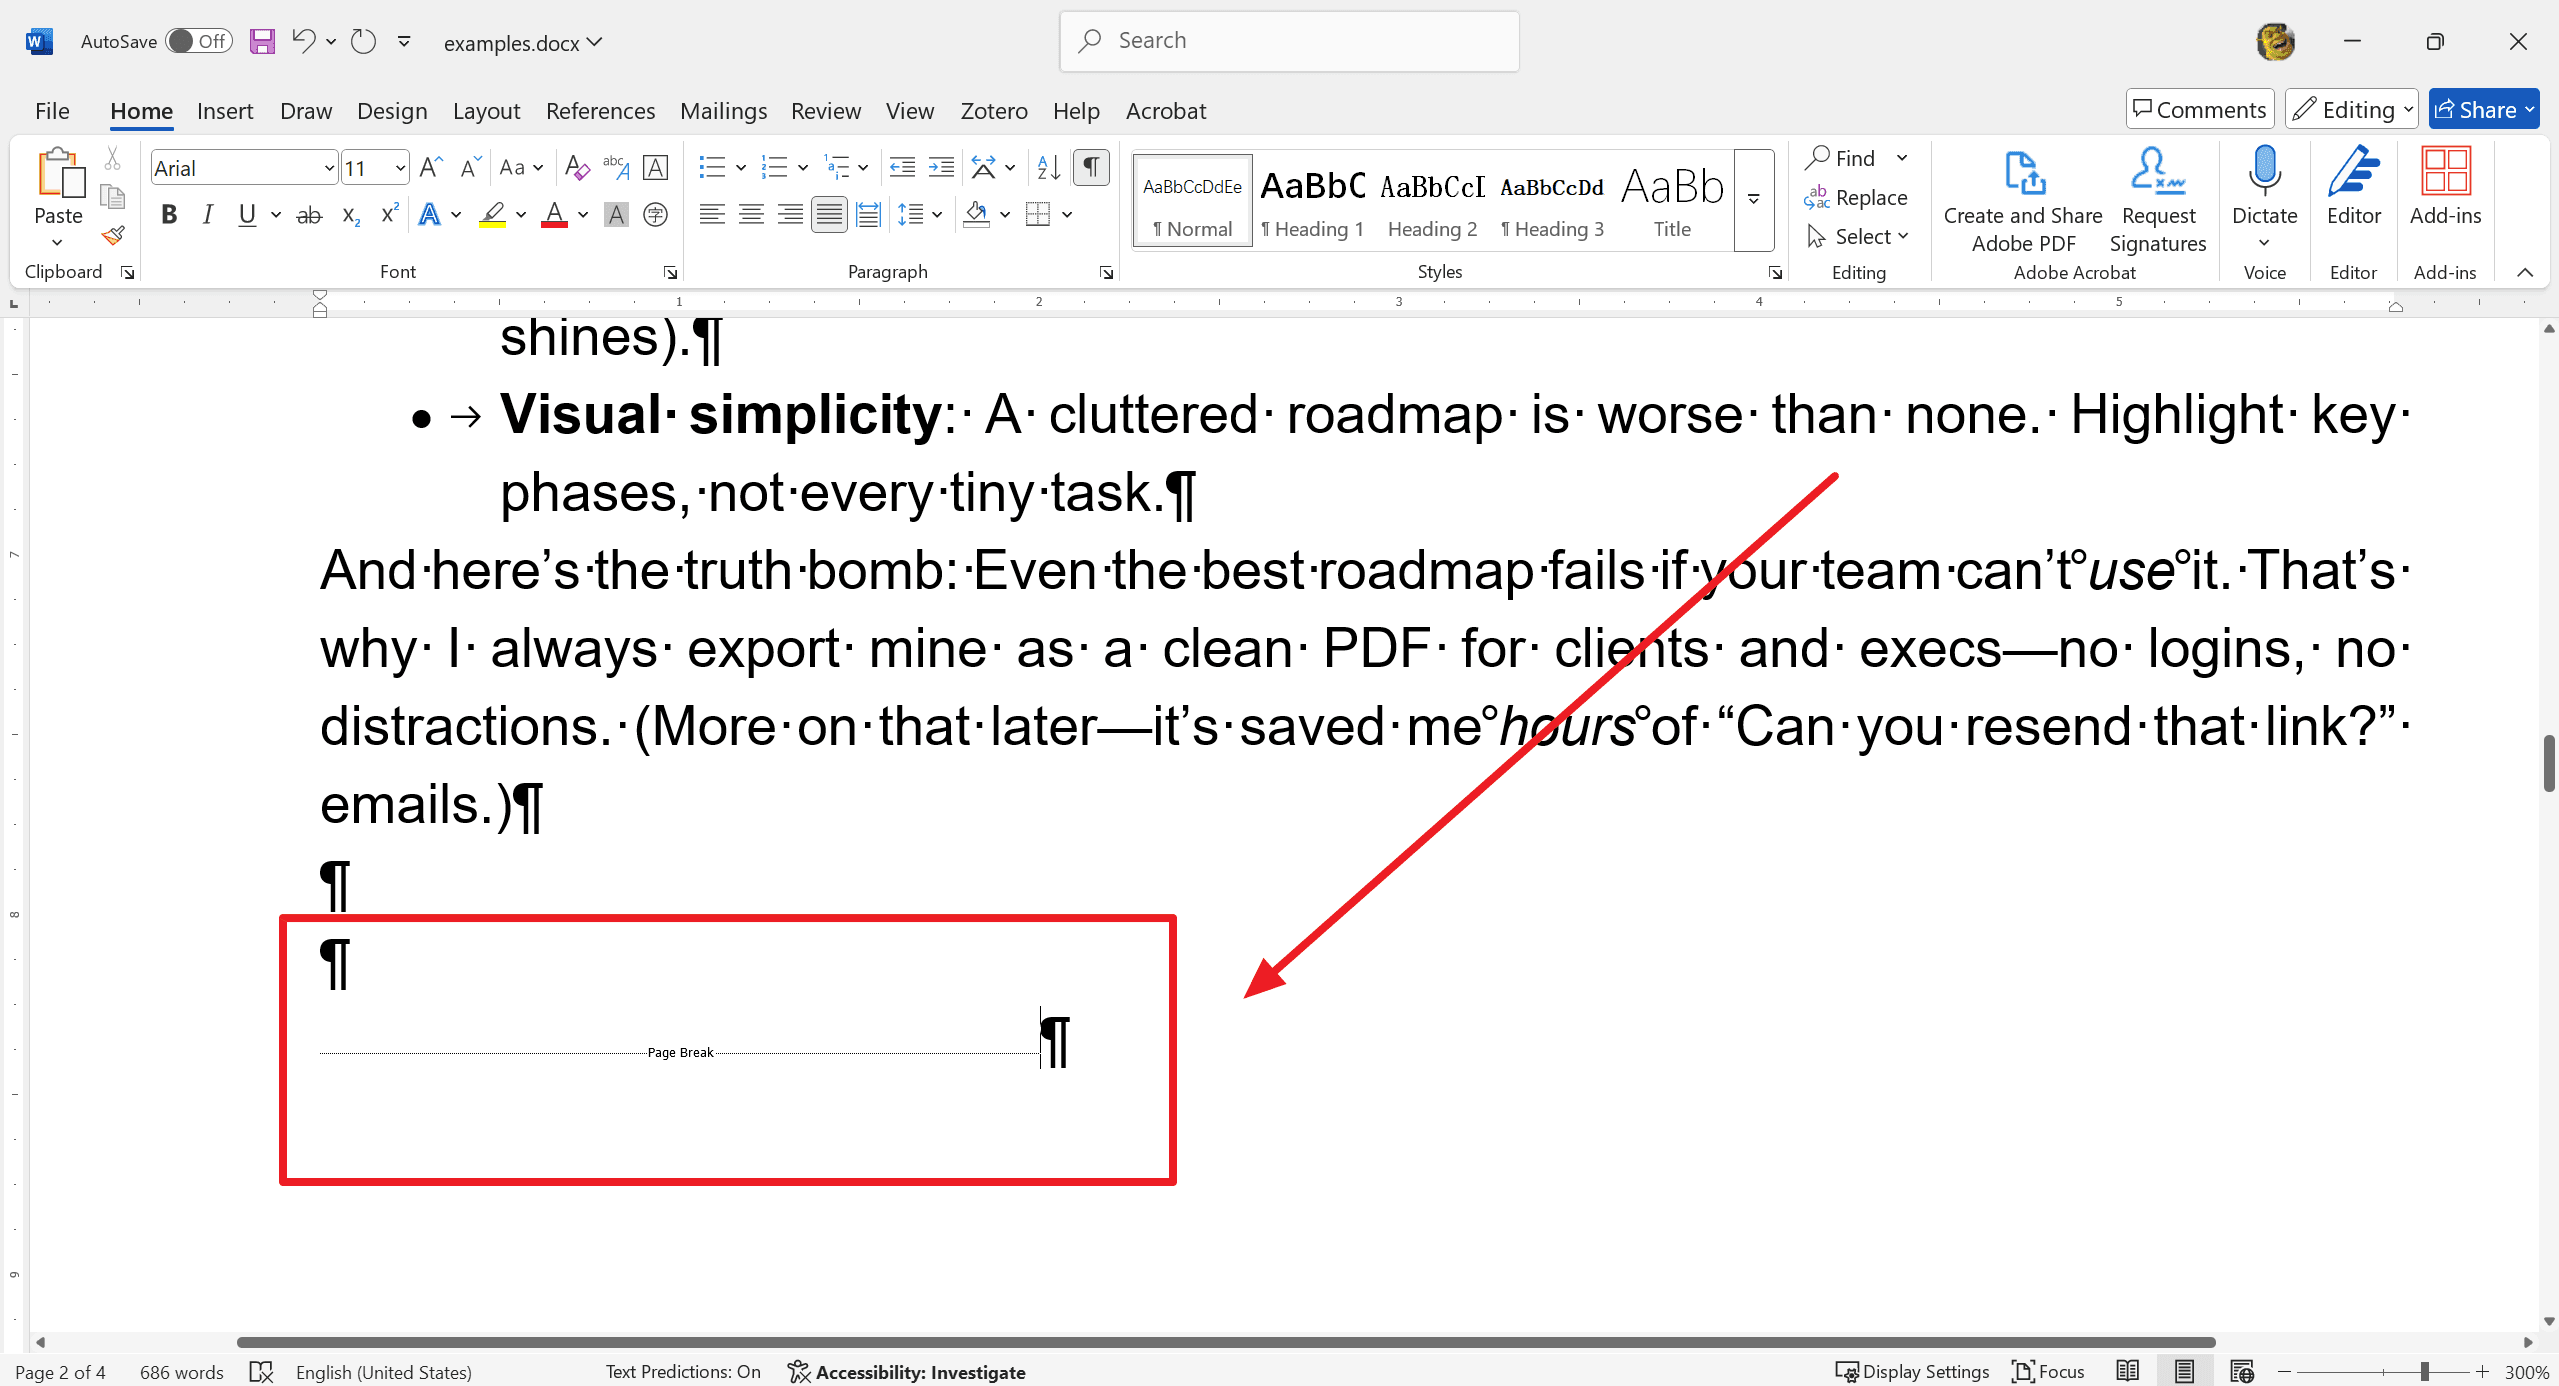Viewport: 2559px width, 1386px height.
Task: Open spelling and grammar check in status bar
Action: point(261,1372)
